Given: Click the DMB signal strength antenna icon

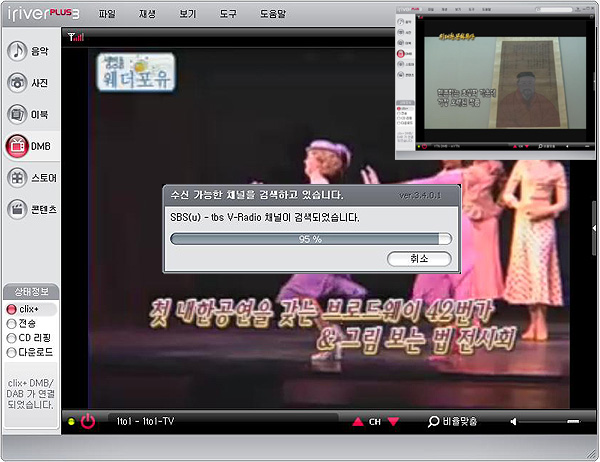Looking at the screenshot, I should [x=76, y=37].
